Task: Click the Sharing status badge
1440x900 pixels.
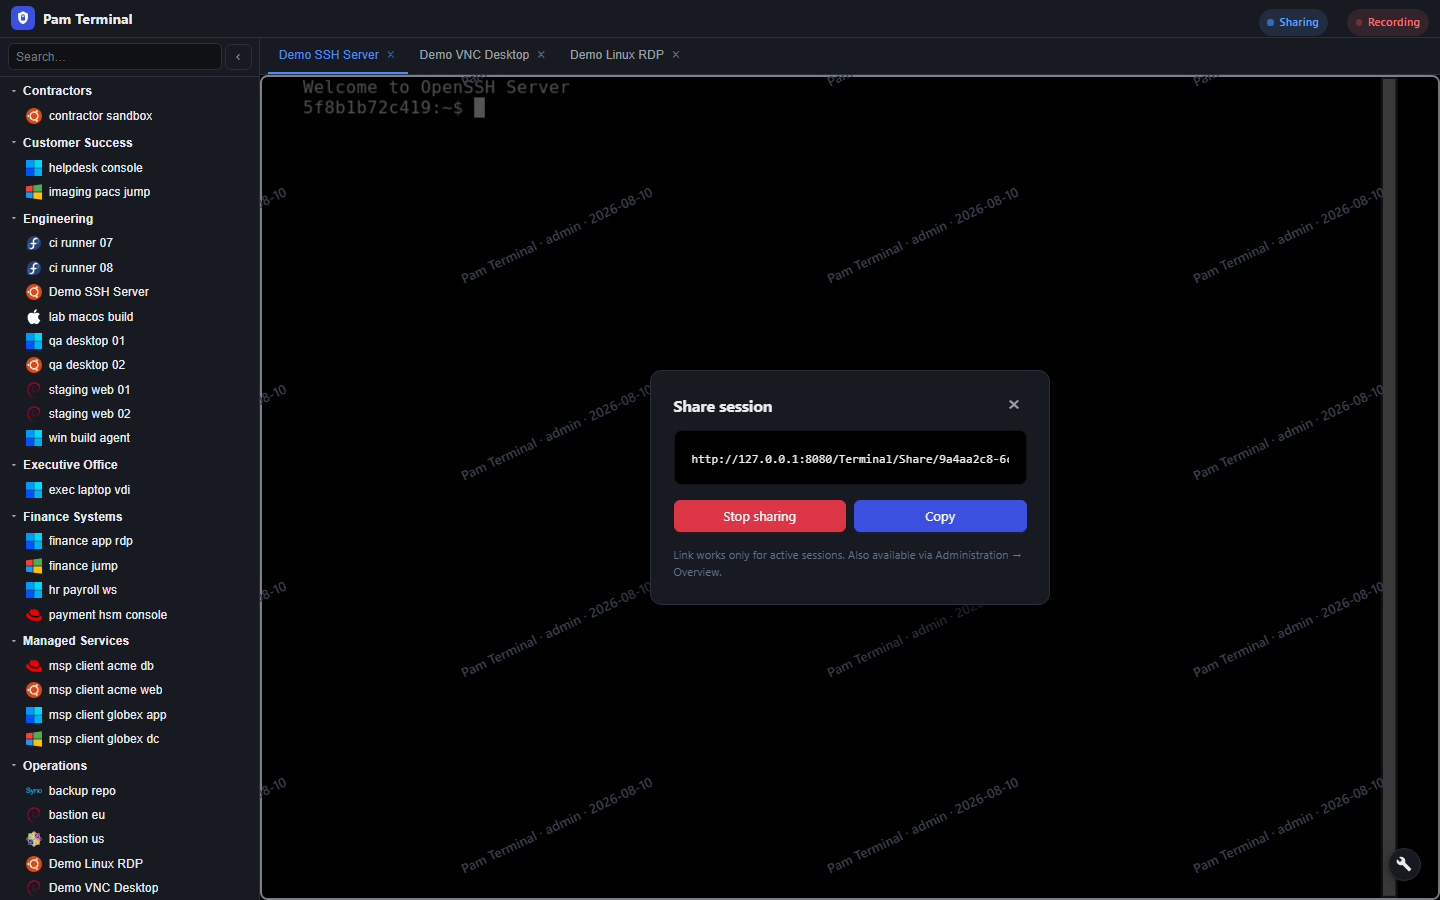Action: pos(1293,22)
